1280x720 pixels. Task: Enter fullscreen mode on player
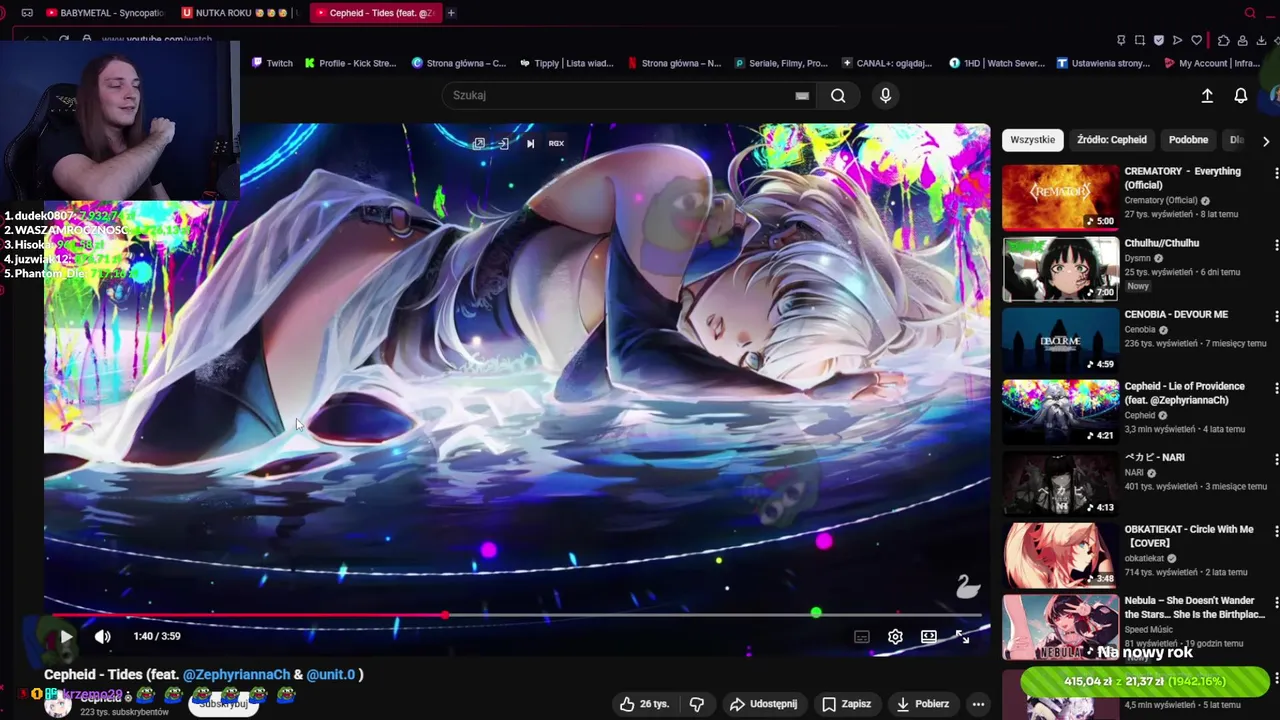(962, 636)
